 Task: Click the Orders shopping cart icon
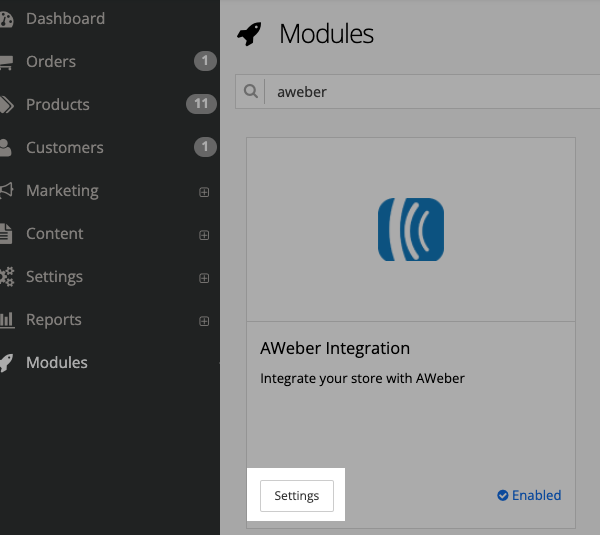click(7, 62)
